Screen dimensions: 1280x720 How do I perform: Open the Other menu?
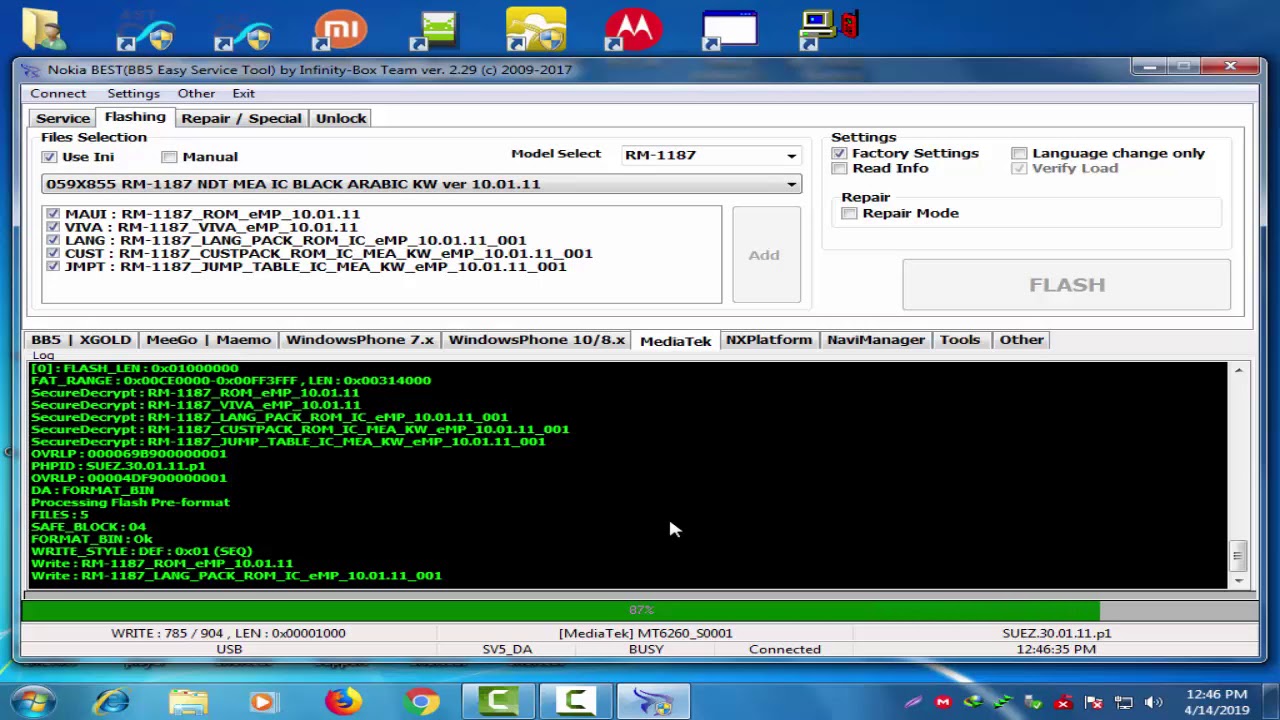pyautogui.click(x=196, y=93)
